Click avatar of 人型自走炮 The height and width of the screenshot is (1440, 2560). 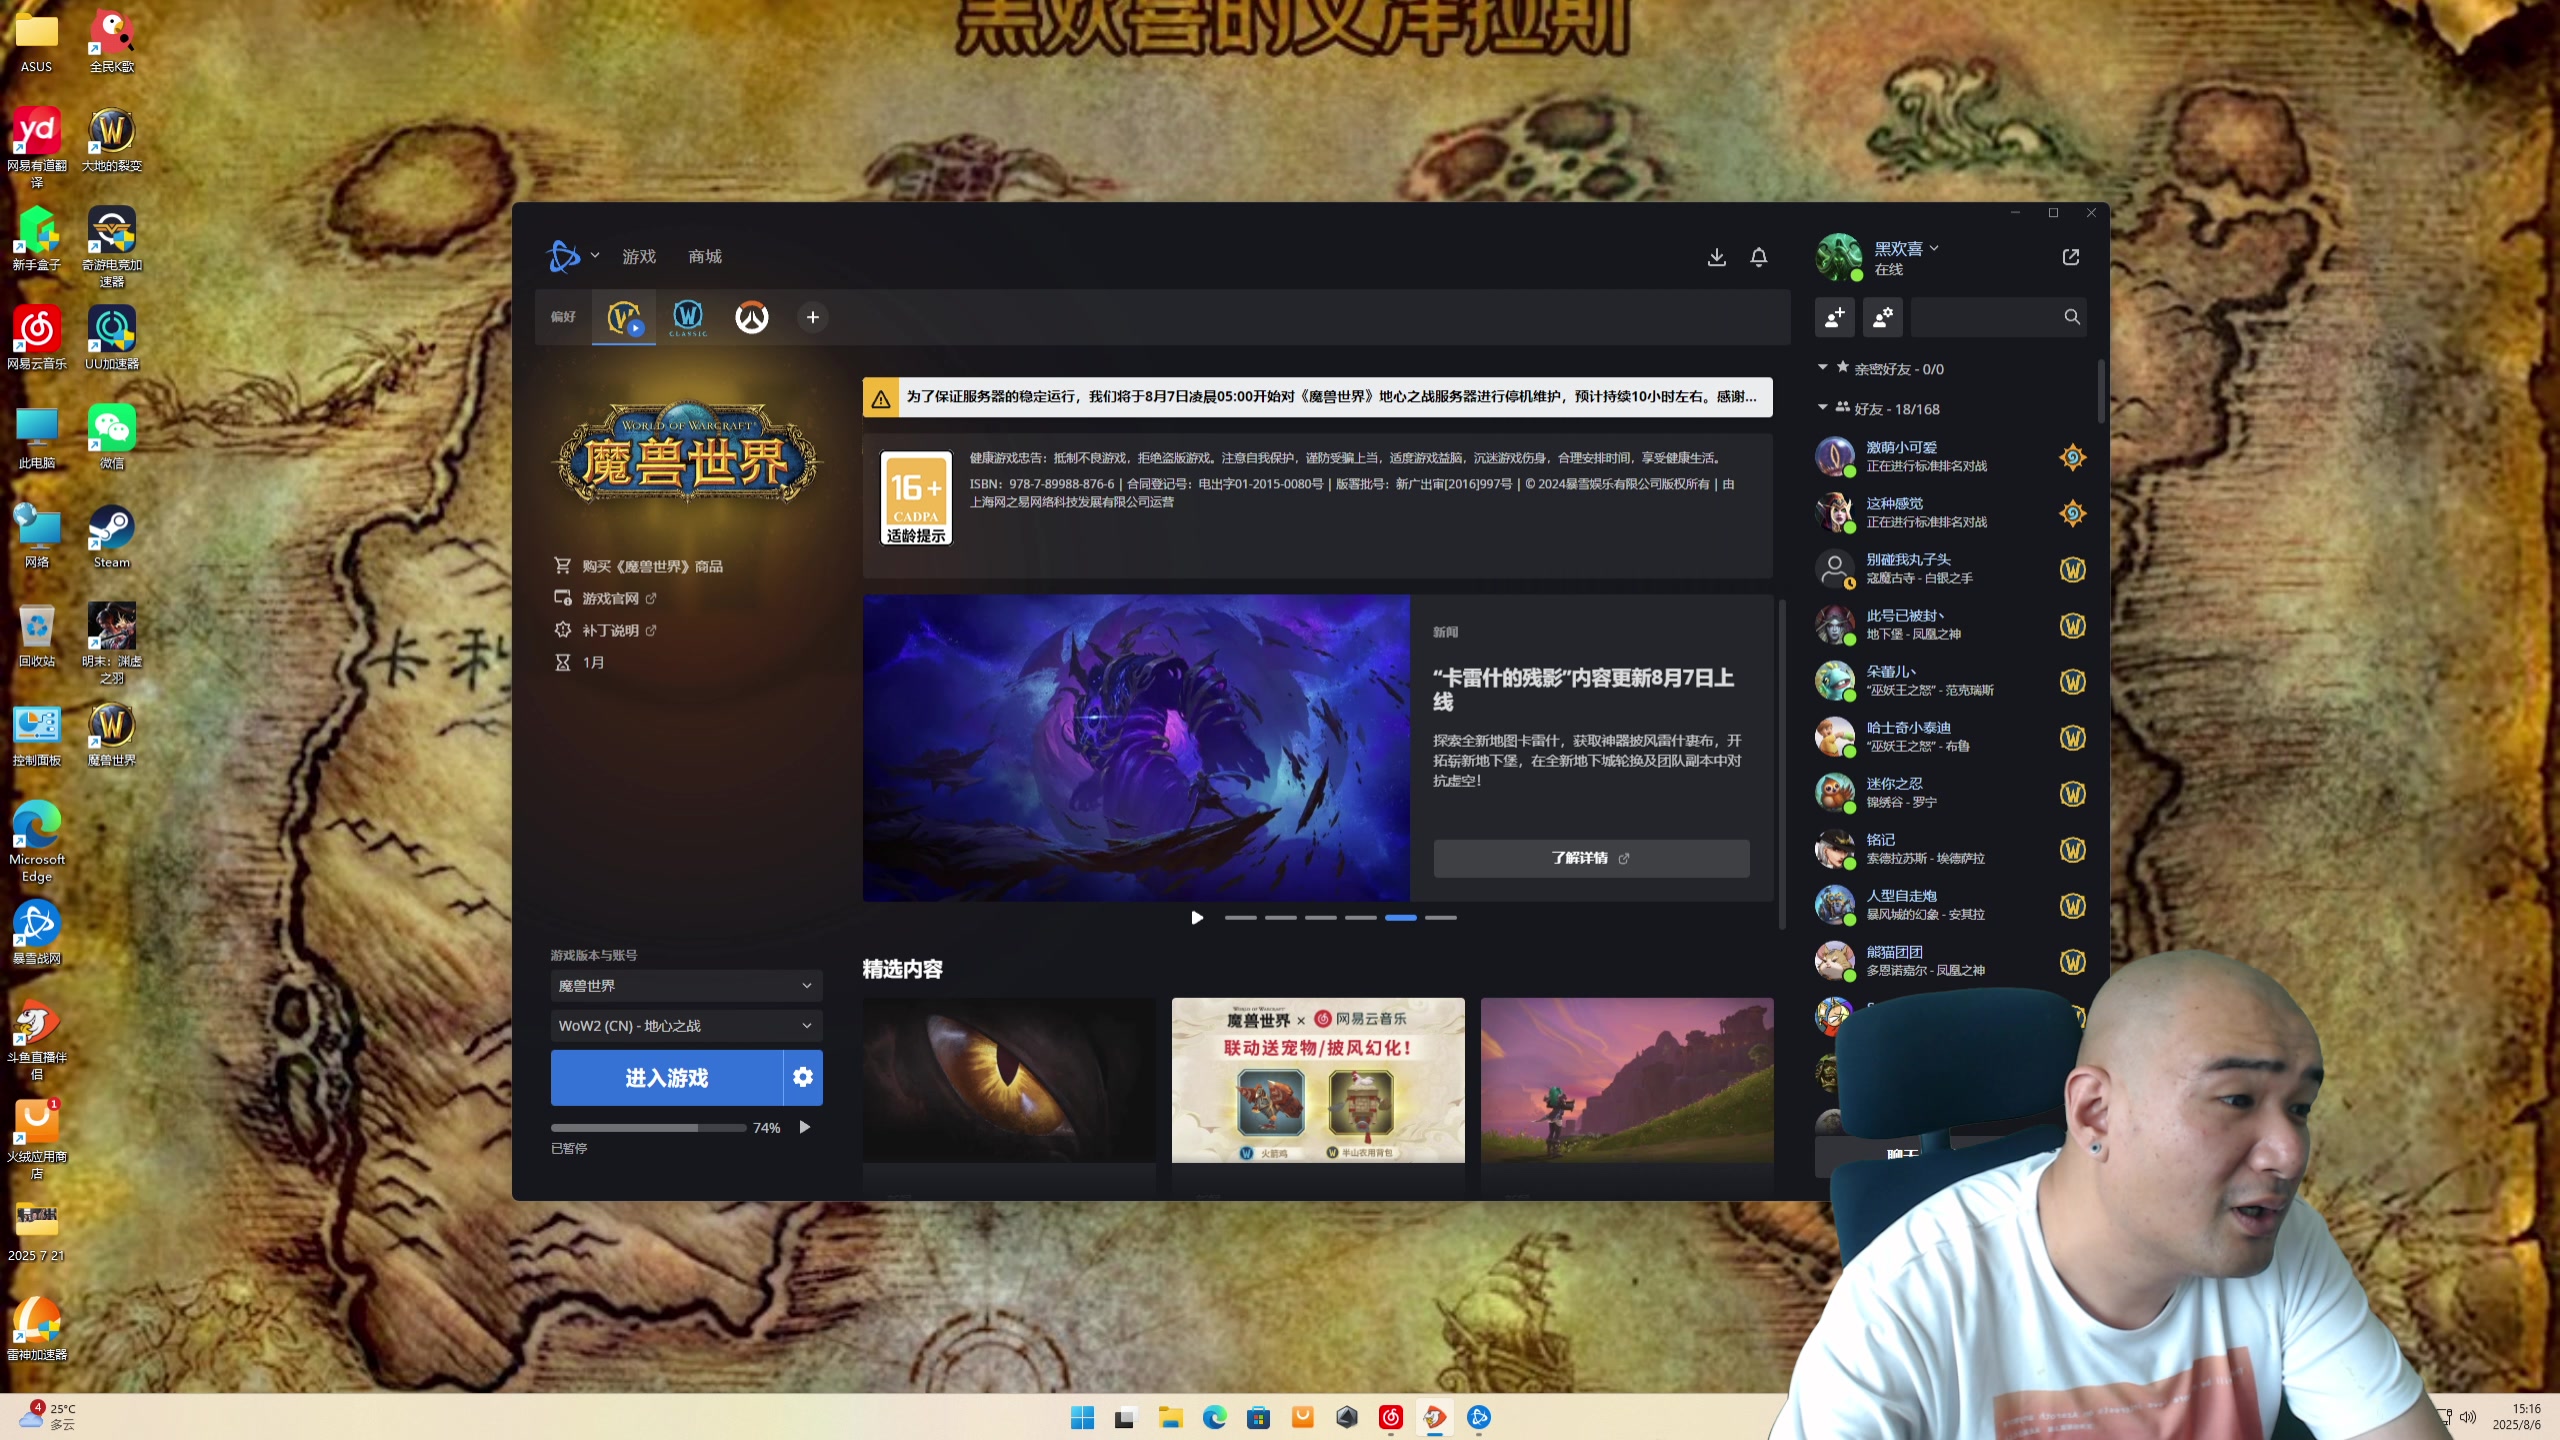[1835, 905]
